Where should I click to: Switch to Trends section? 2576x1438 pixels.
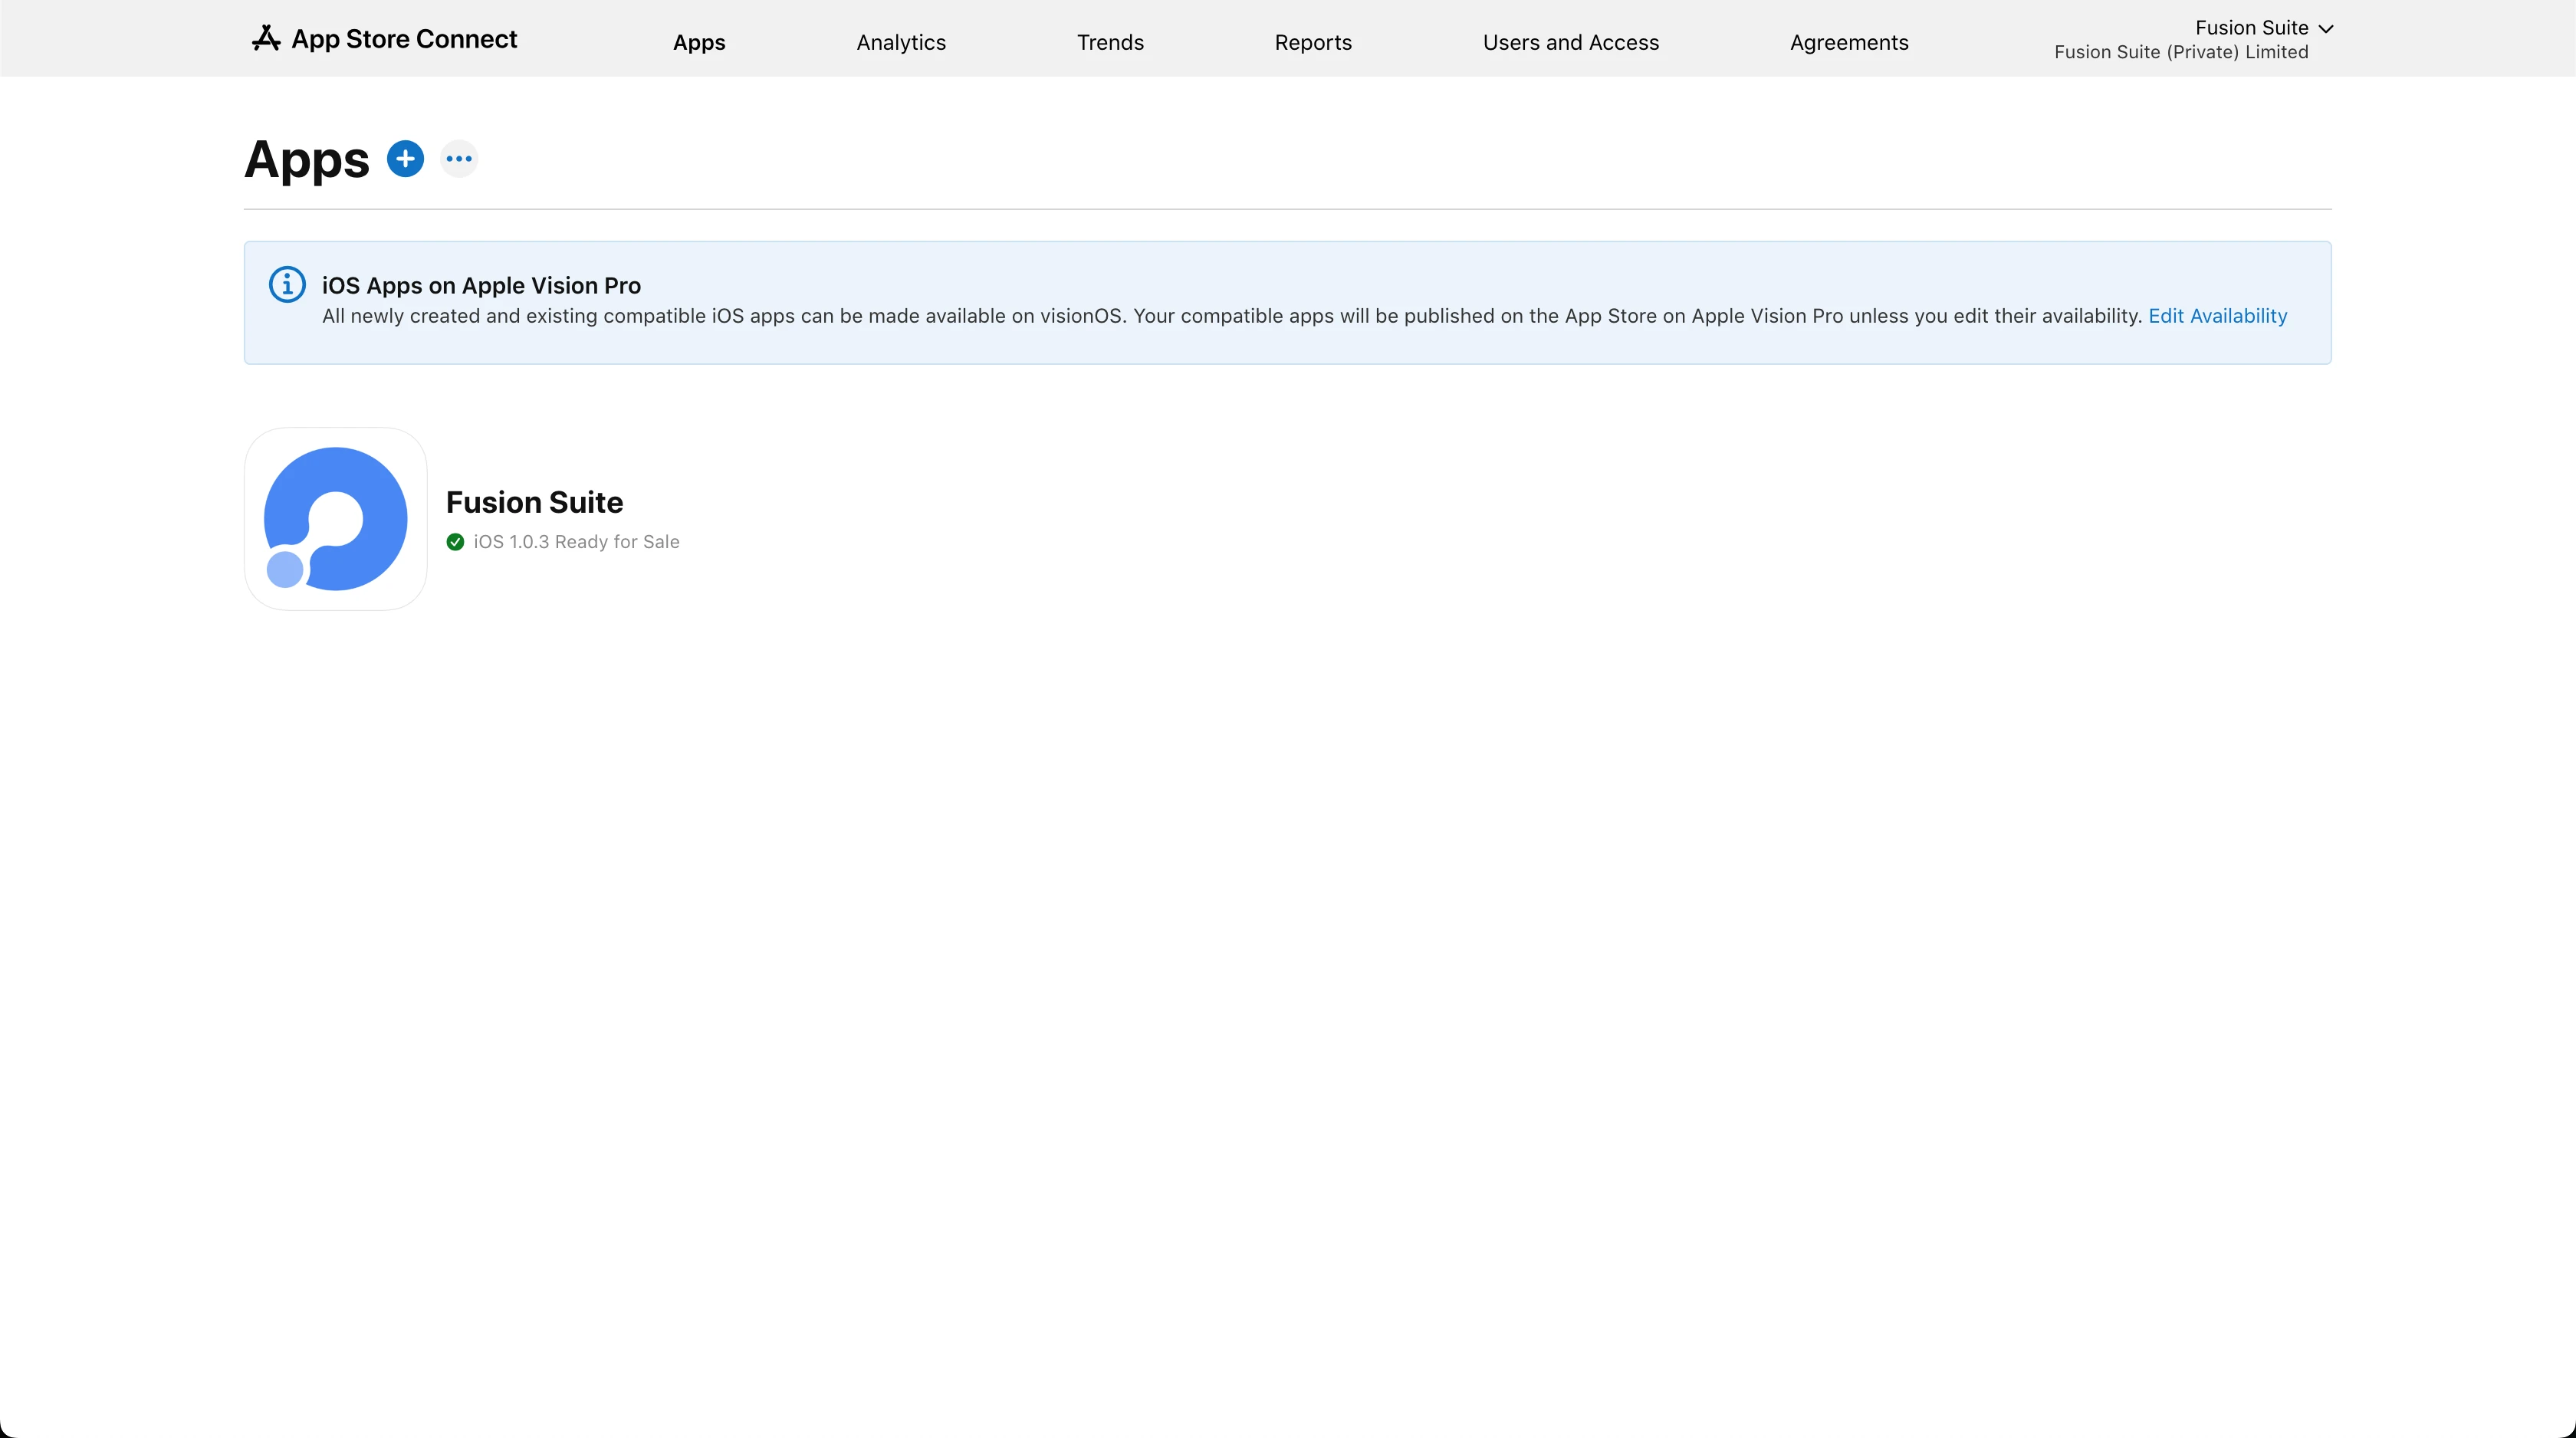point(1110,42)
